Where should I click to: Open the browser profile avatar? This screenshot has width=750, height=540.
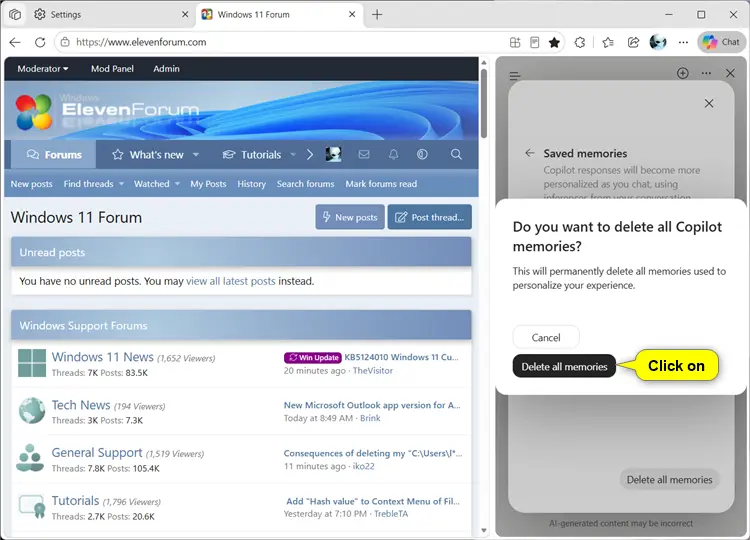coord(658,42)
